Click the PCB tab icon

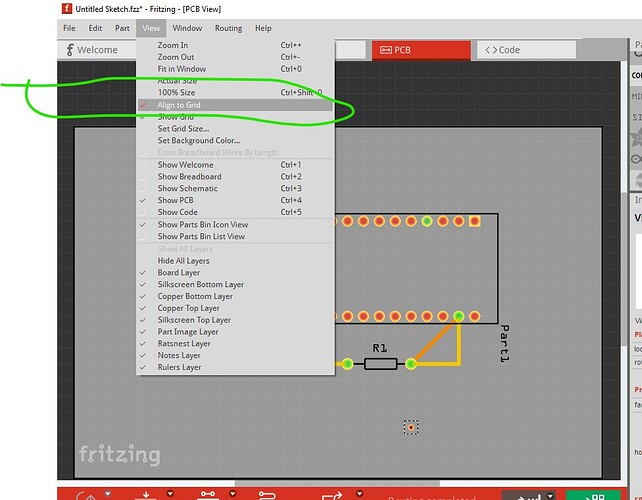point(385,49)
